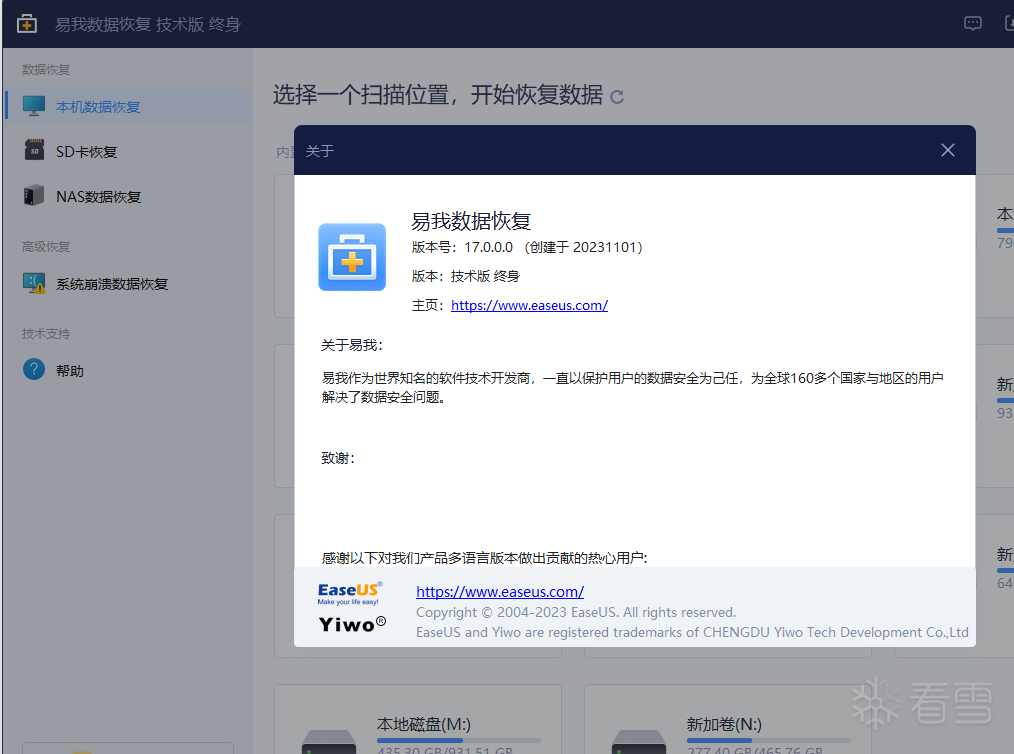Click the version text 17.0.0.0

pos(488,247)
